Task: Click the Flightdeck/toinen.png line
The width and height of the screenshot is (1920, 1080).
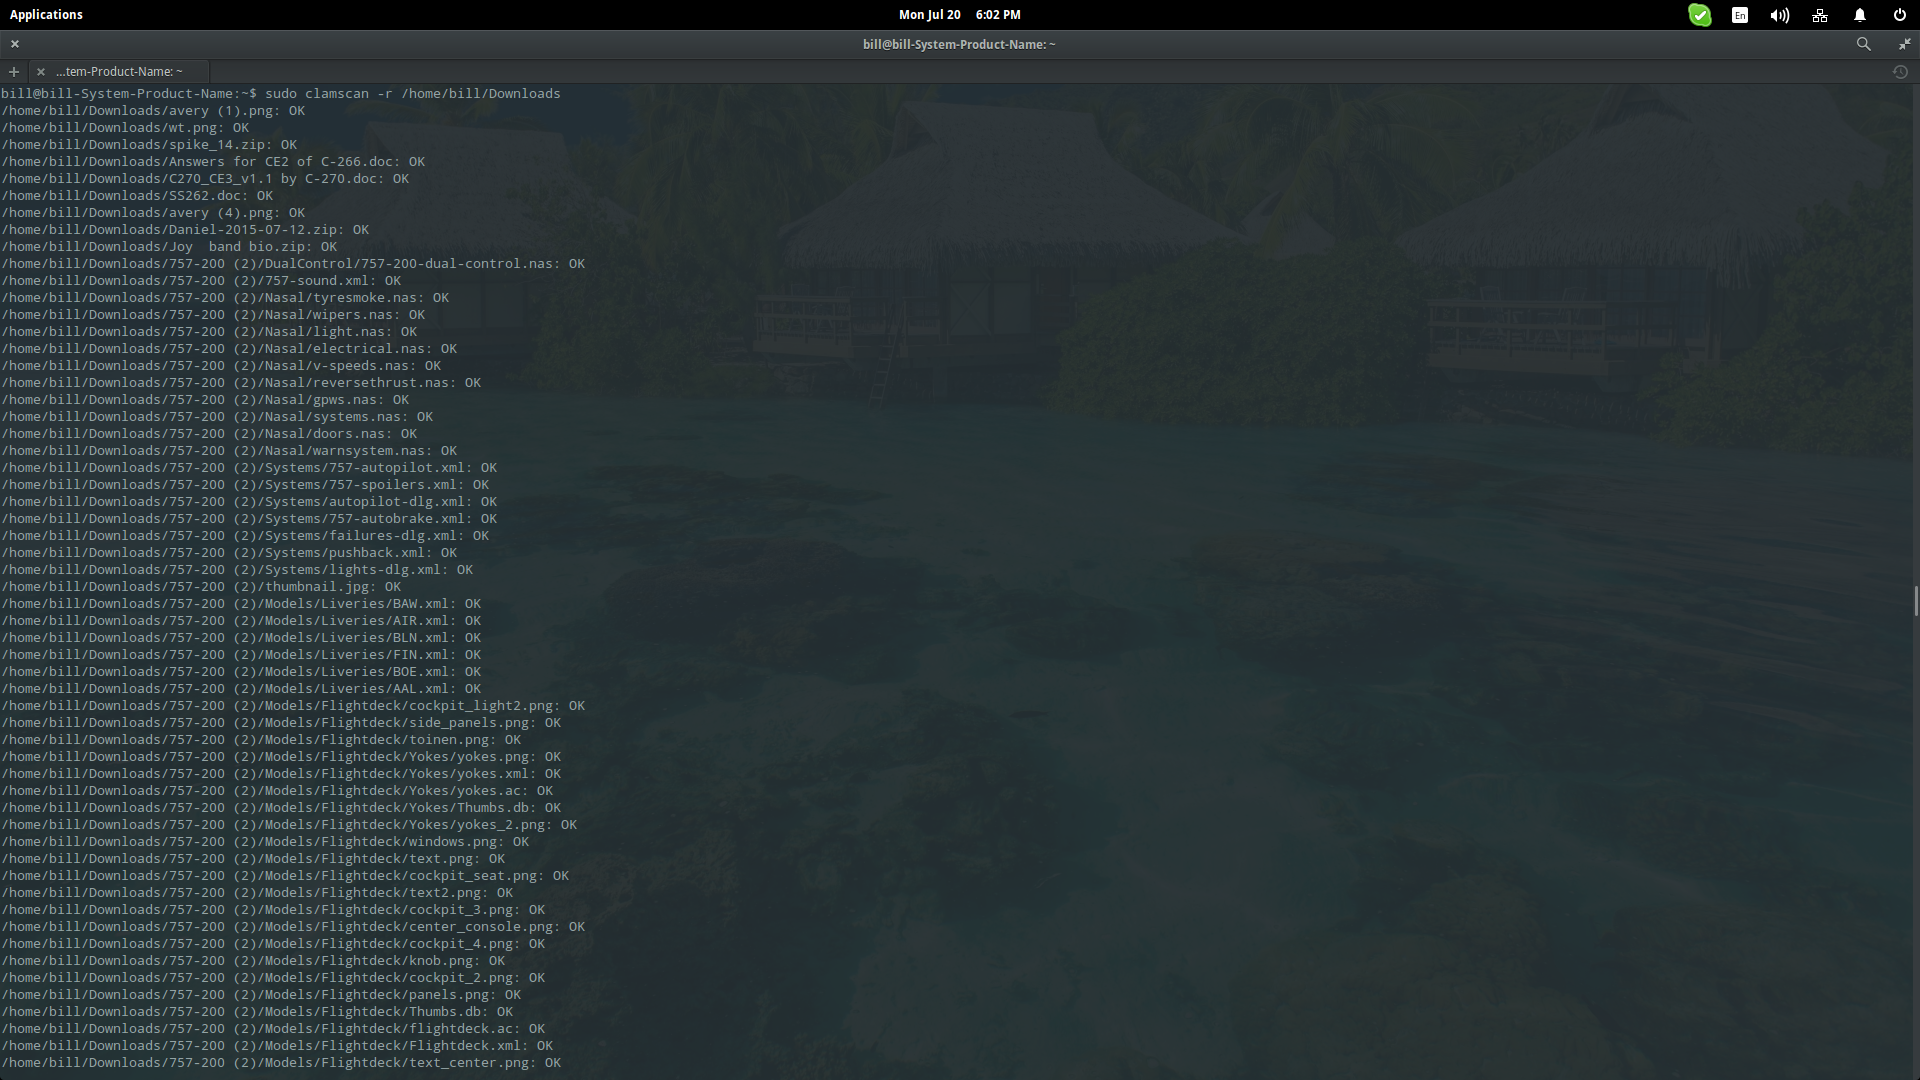Action: coord(261,739)
